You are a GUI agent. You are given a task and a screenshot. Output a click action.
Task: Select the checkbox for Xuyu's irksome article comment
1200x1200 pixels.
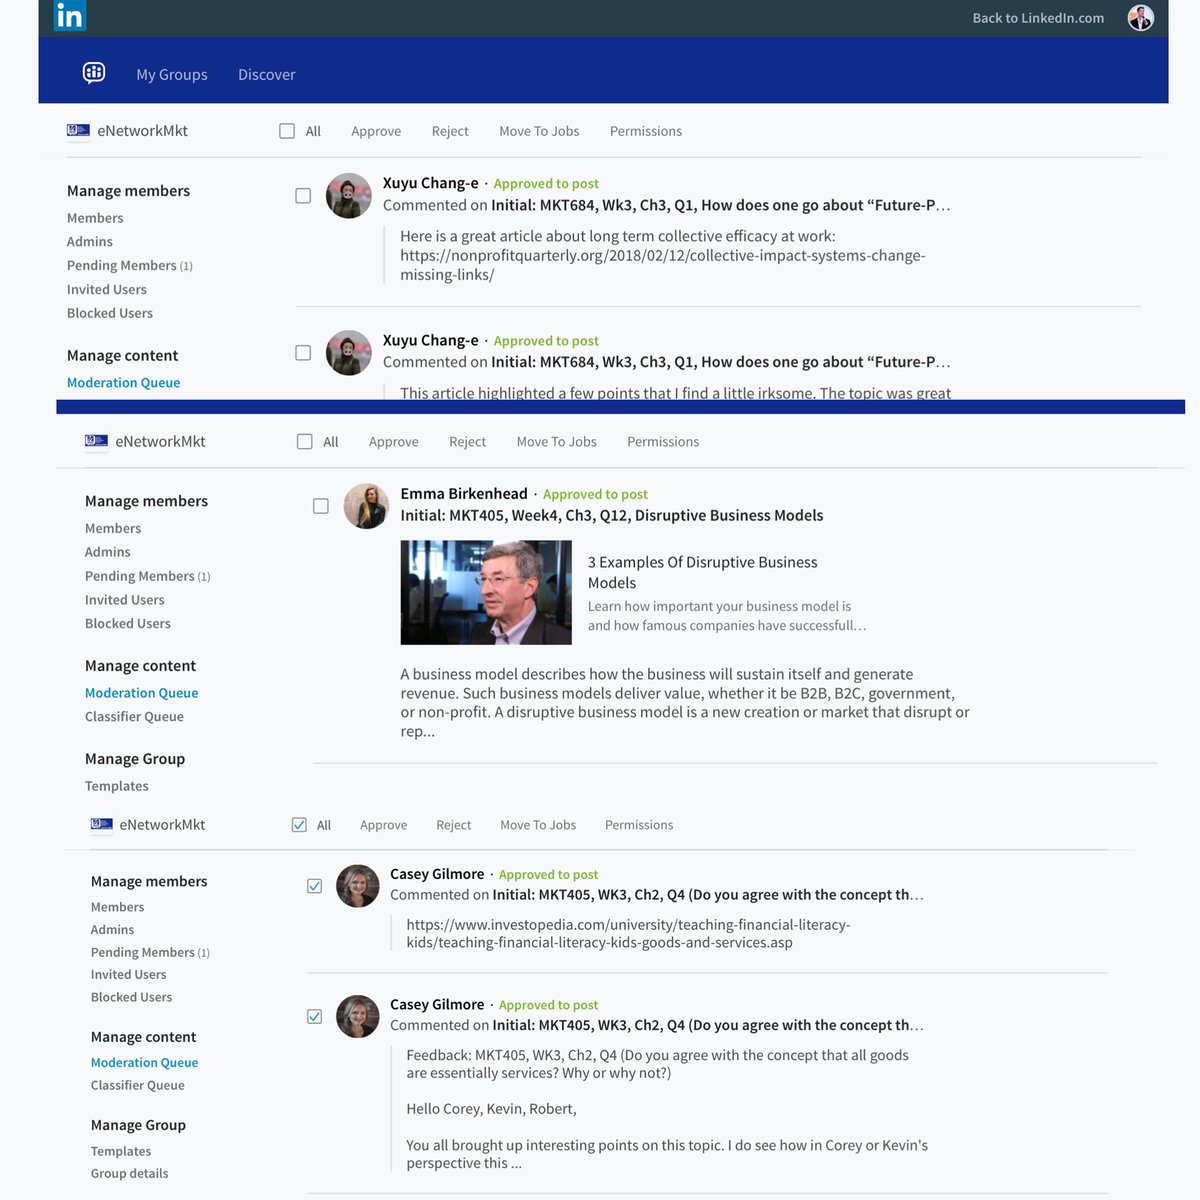(x=303, y=353)
